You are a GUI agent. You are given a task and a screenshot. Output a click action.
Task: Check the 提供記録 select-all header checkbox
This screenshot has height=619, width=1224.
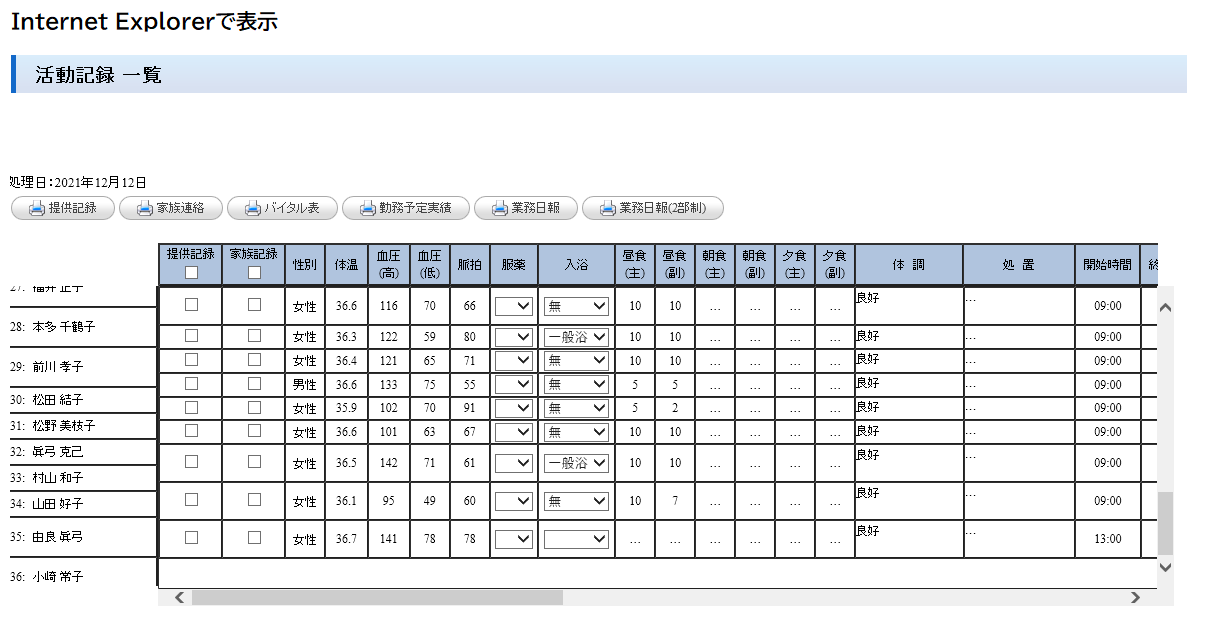tap(191, 272)
